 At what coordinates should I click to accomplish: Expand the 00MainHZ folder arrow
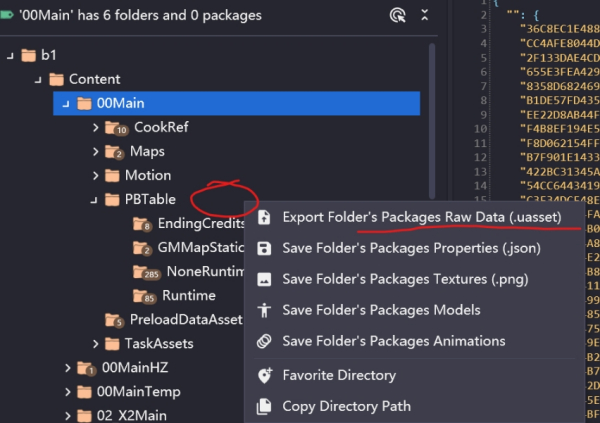click(68, 368)
